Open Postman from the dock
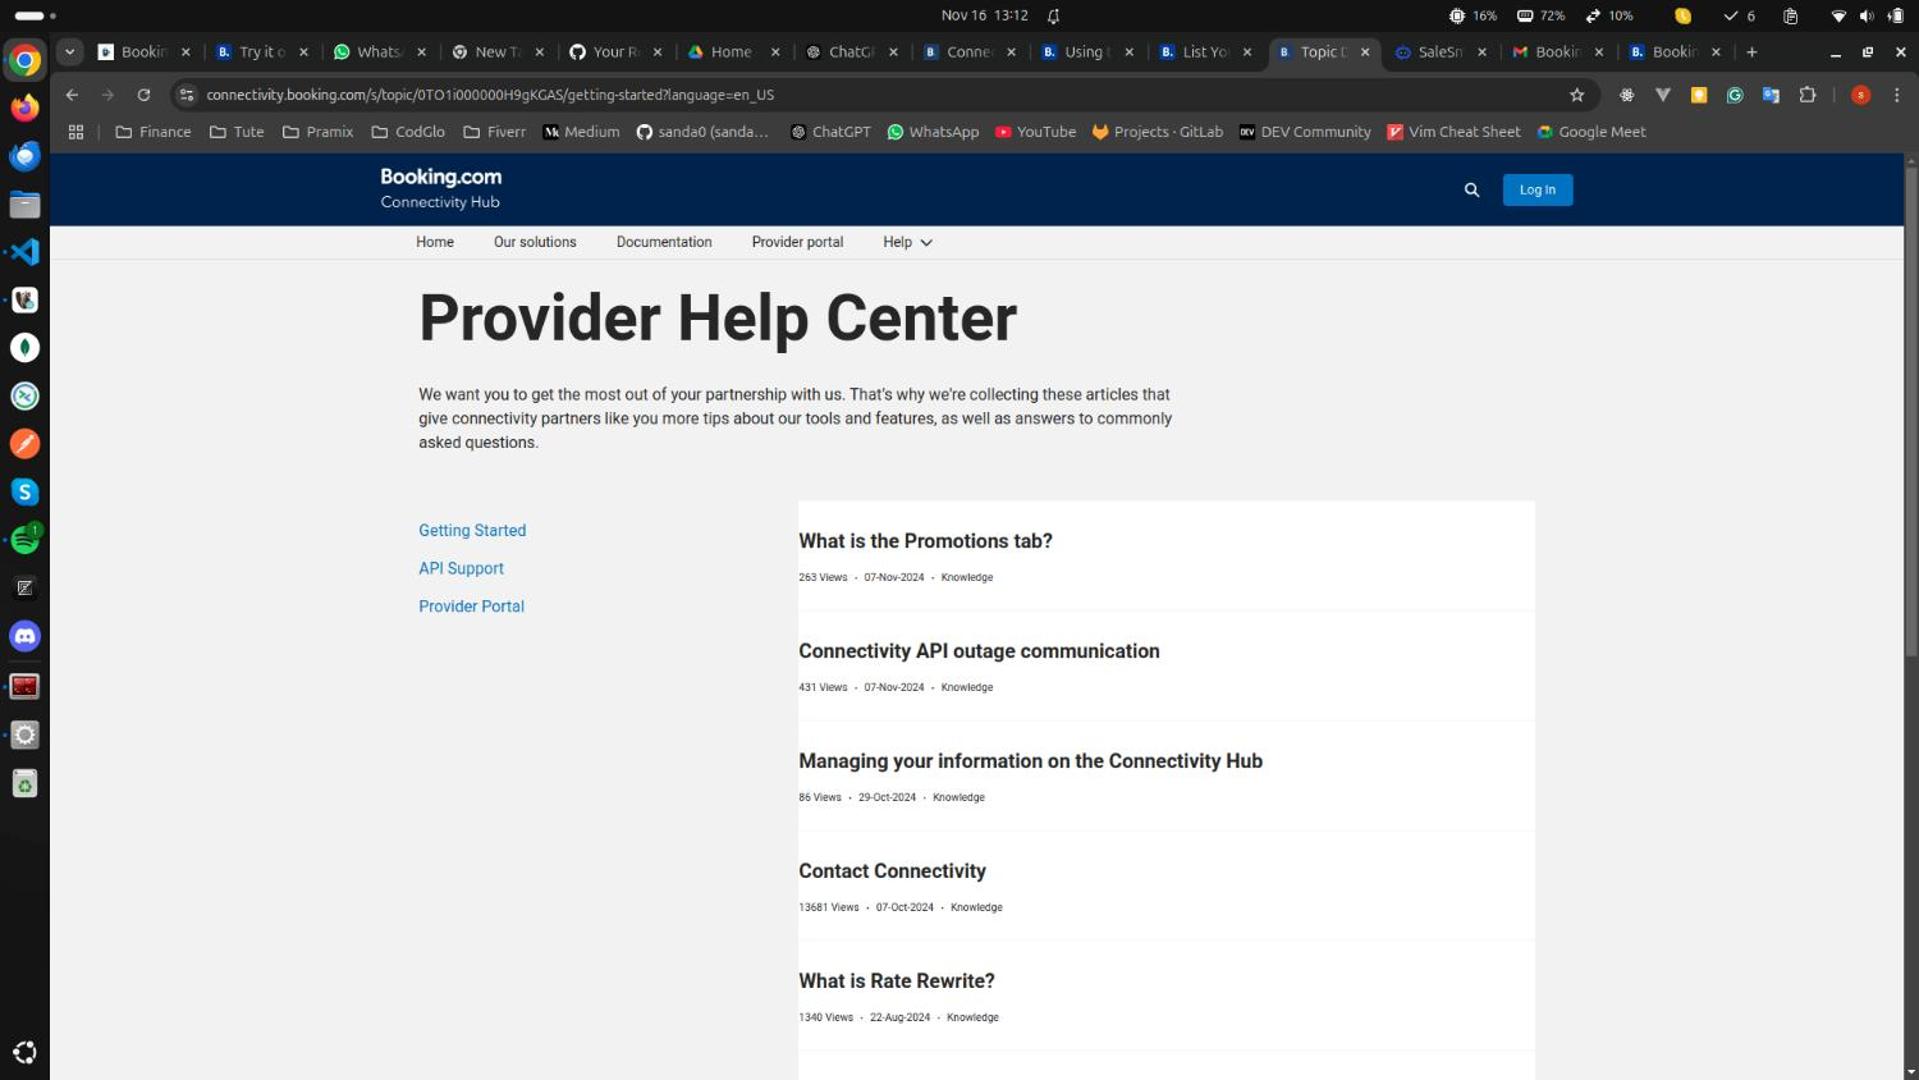This screenshot has width=1919, height=1080. [25, 444]
